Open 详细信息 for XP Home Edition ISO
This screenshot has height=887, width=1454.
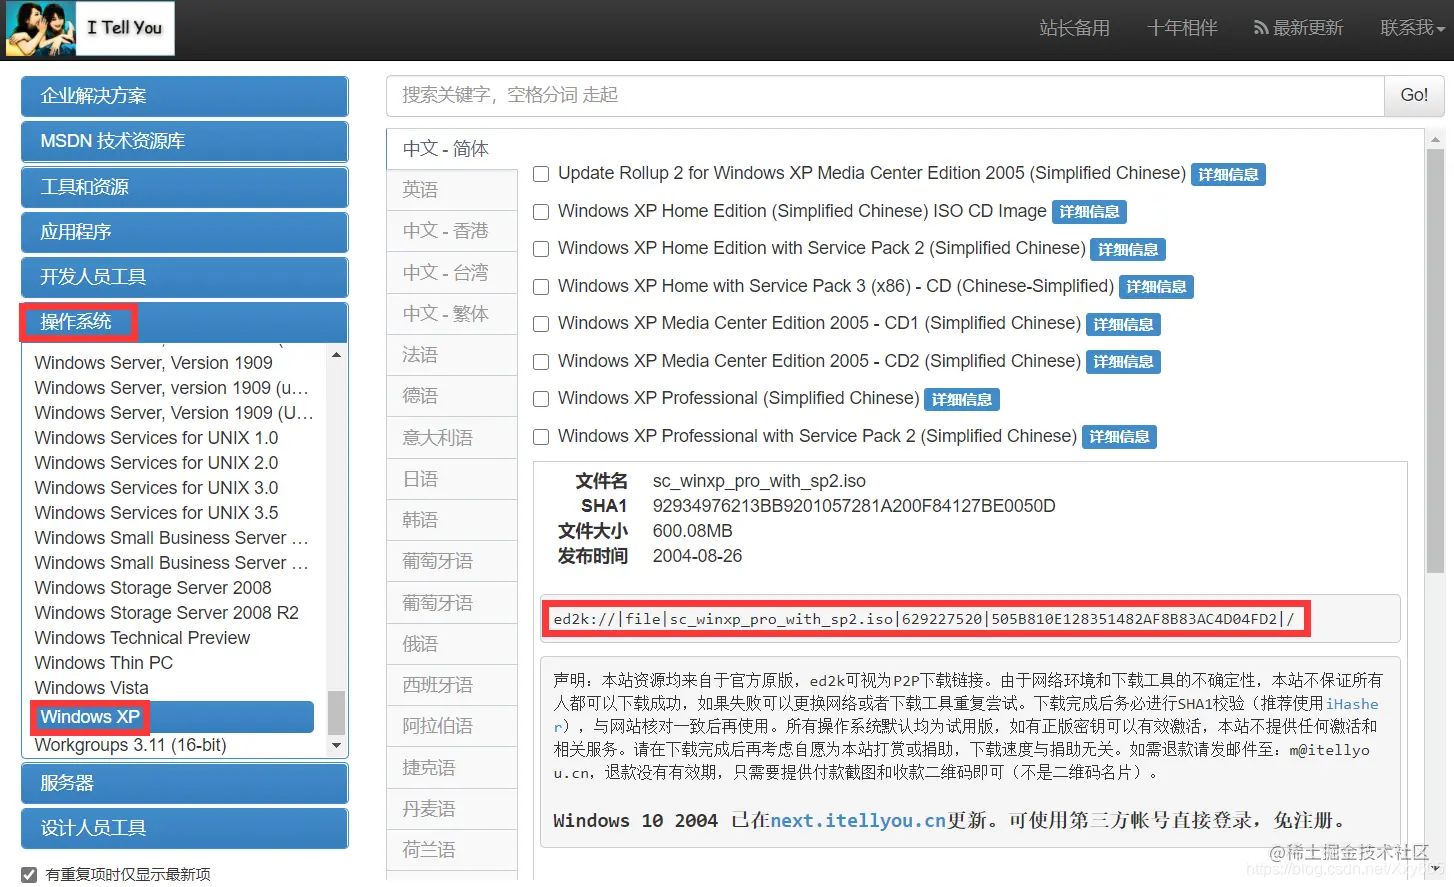1089,212
